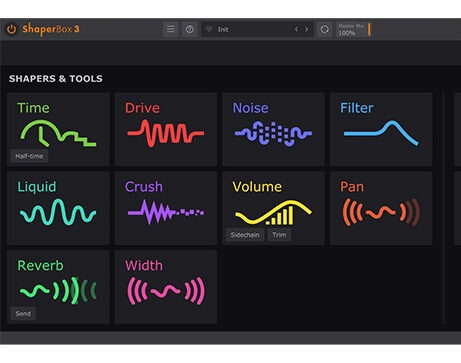Click the Drive label text
The height and width of the screenshot is (363, 461).
tap(142, 108)
